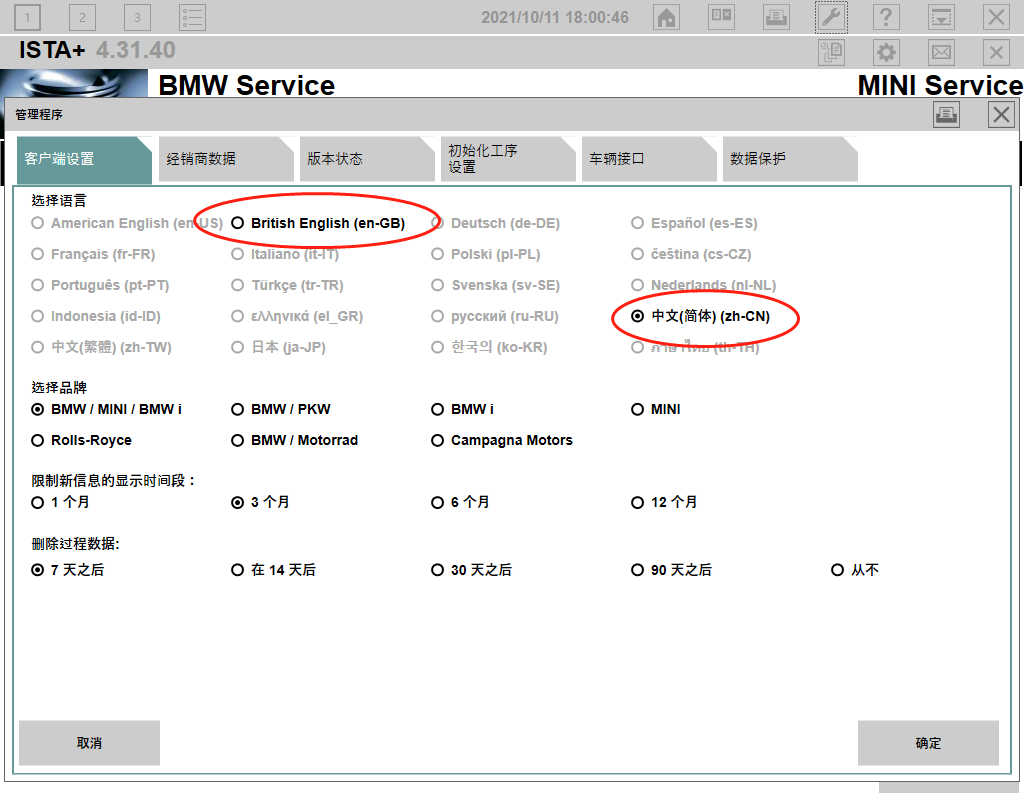Open the download tray icon in top bar
Screen dimensions: 1024x800
(x=941, y=17)
